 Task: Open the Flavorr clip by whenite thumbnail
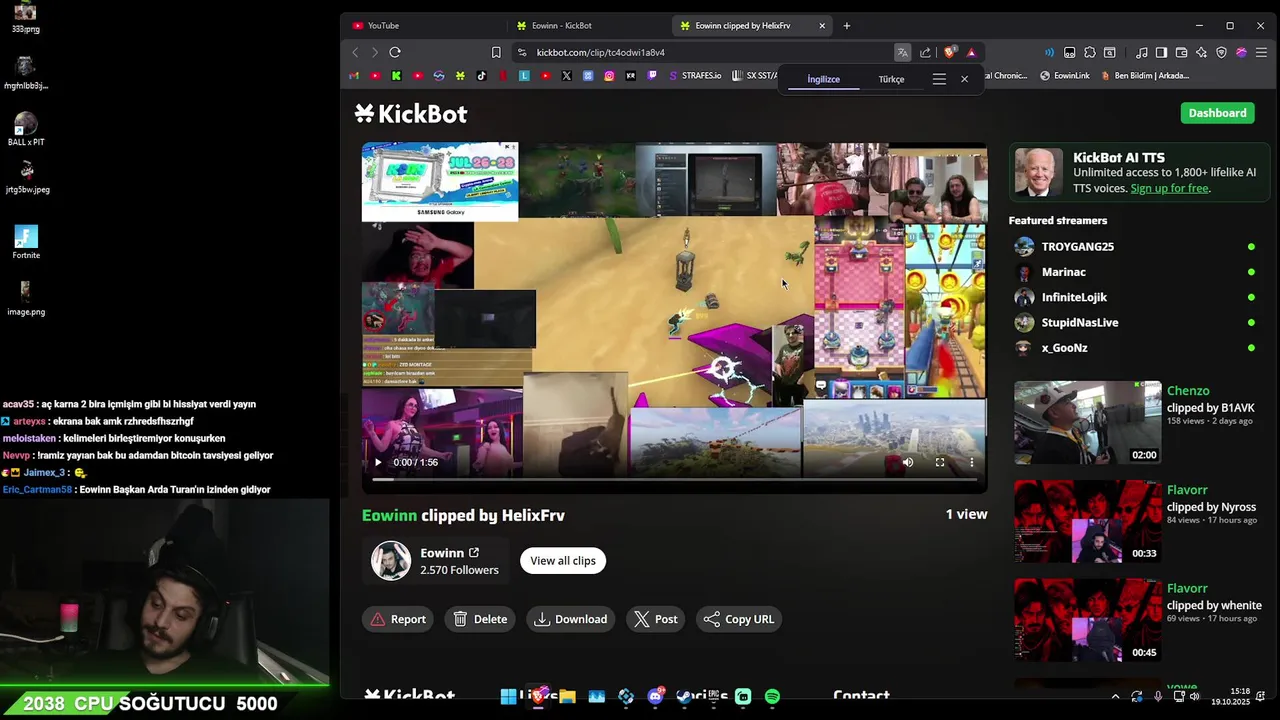tap(1088, 620)
